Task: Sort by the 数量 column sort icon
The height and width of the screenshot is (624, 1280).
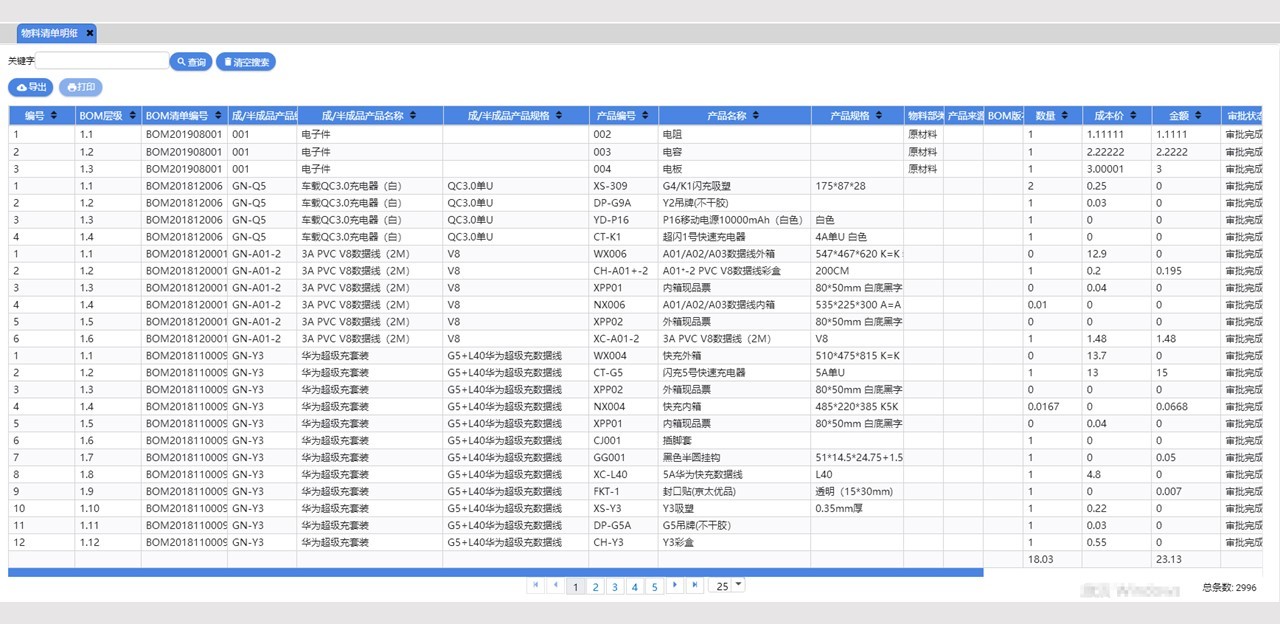Action: [1065, 116]
